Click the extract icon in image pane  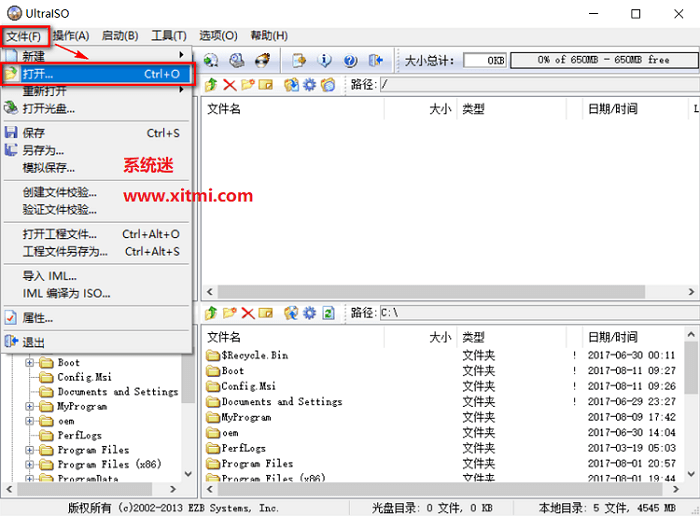pos(291,84)
